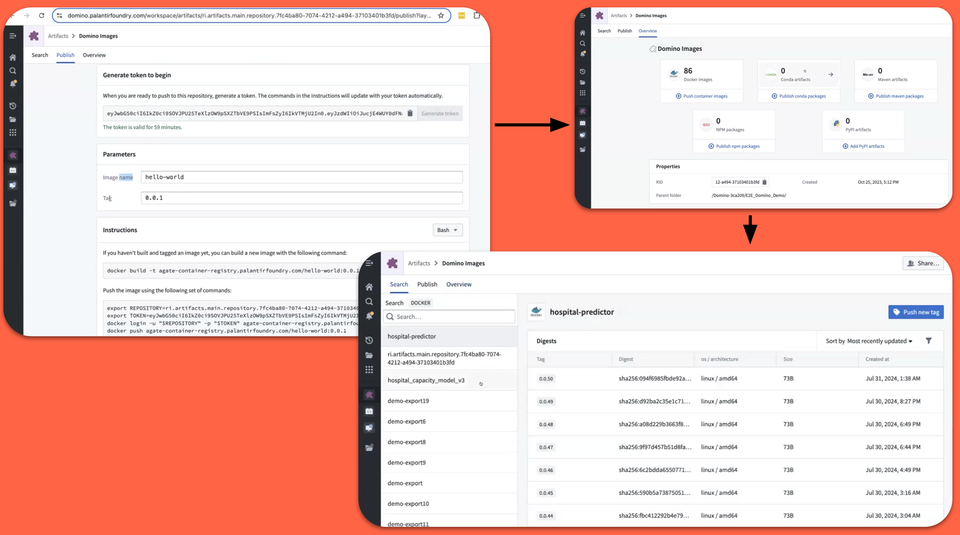Click the Image name field containing hello-world
The image size is (960, 535).
(x=302, y=177)
